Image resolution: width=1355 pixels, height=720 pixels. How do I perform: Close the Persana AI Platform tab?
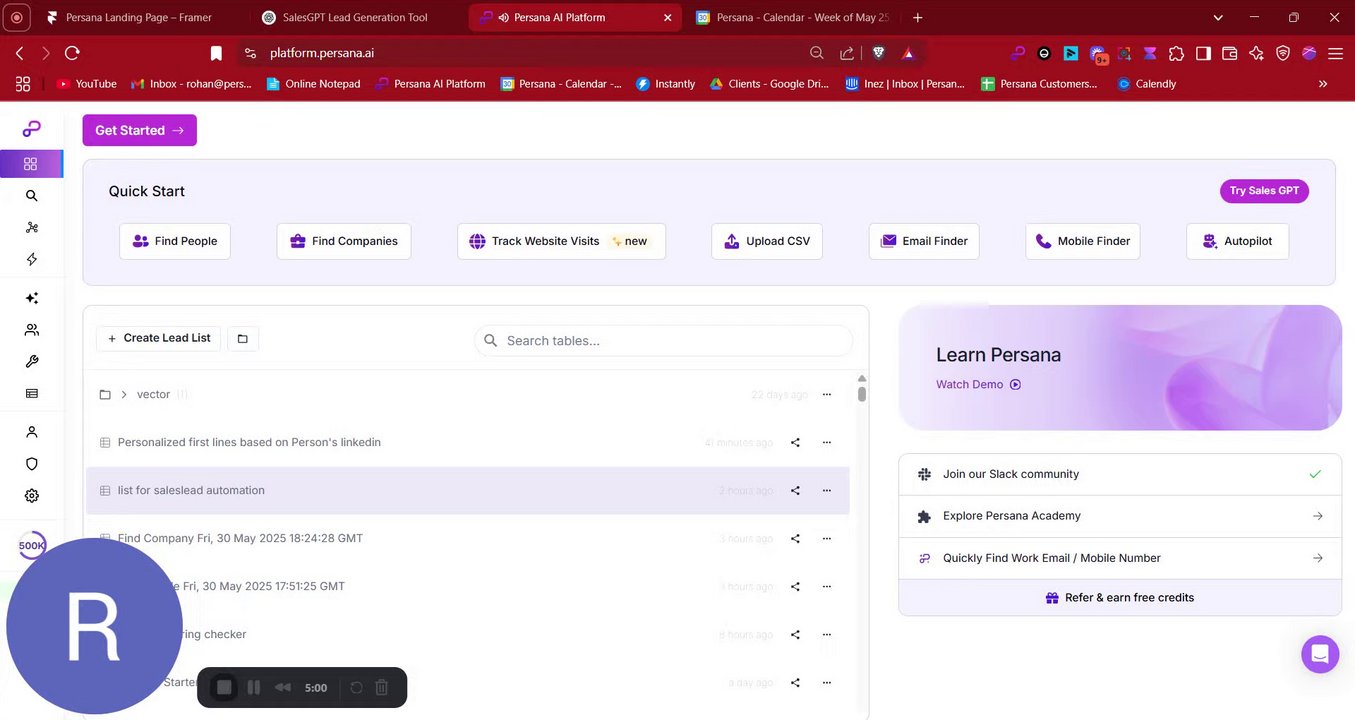point(668,17)
